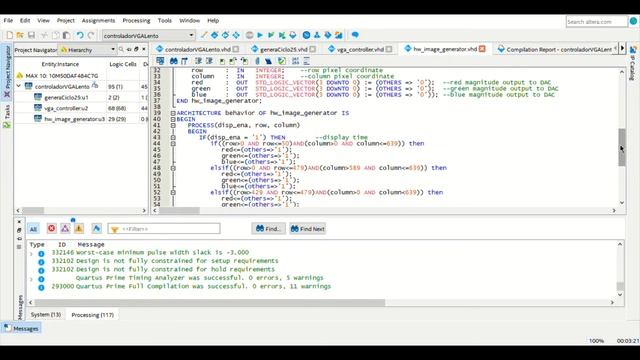Click the Undo arrow icon

(80, 36)
